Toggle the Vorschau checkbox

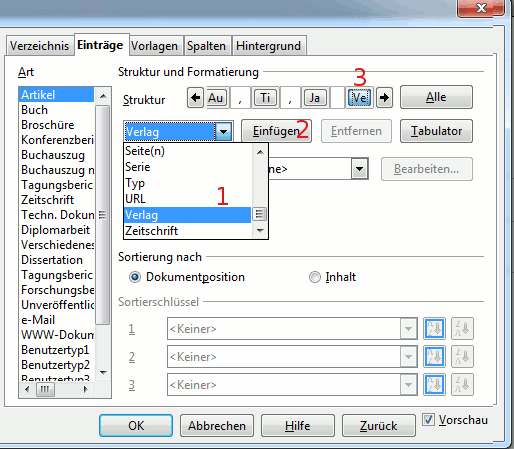(429, 420)
